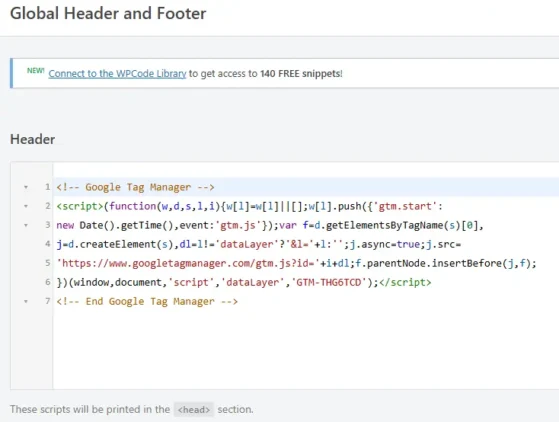The height and width of the screenshot is (422, 559).
Task: Collapse code fold arrow on line 2
Action: point(26,206)
